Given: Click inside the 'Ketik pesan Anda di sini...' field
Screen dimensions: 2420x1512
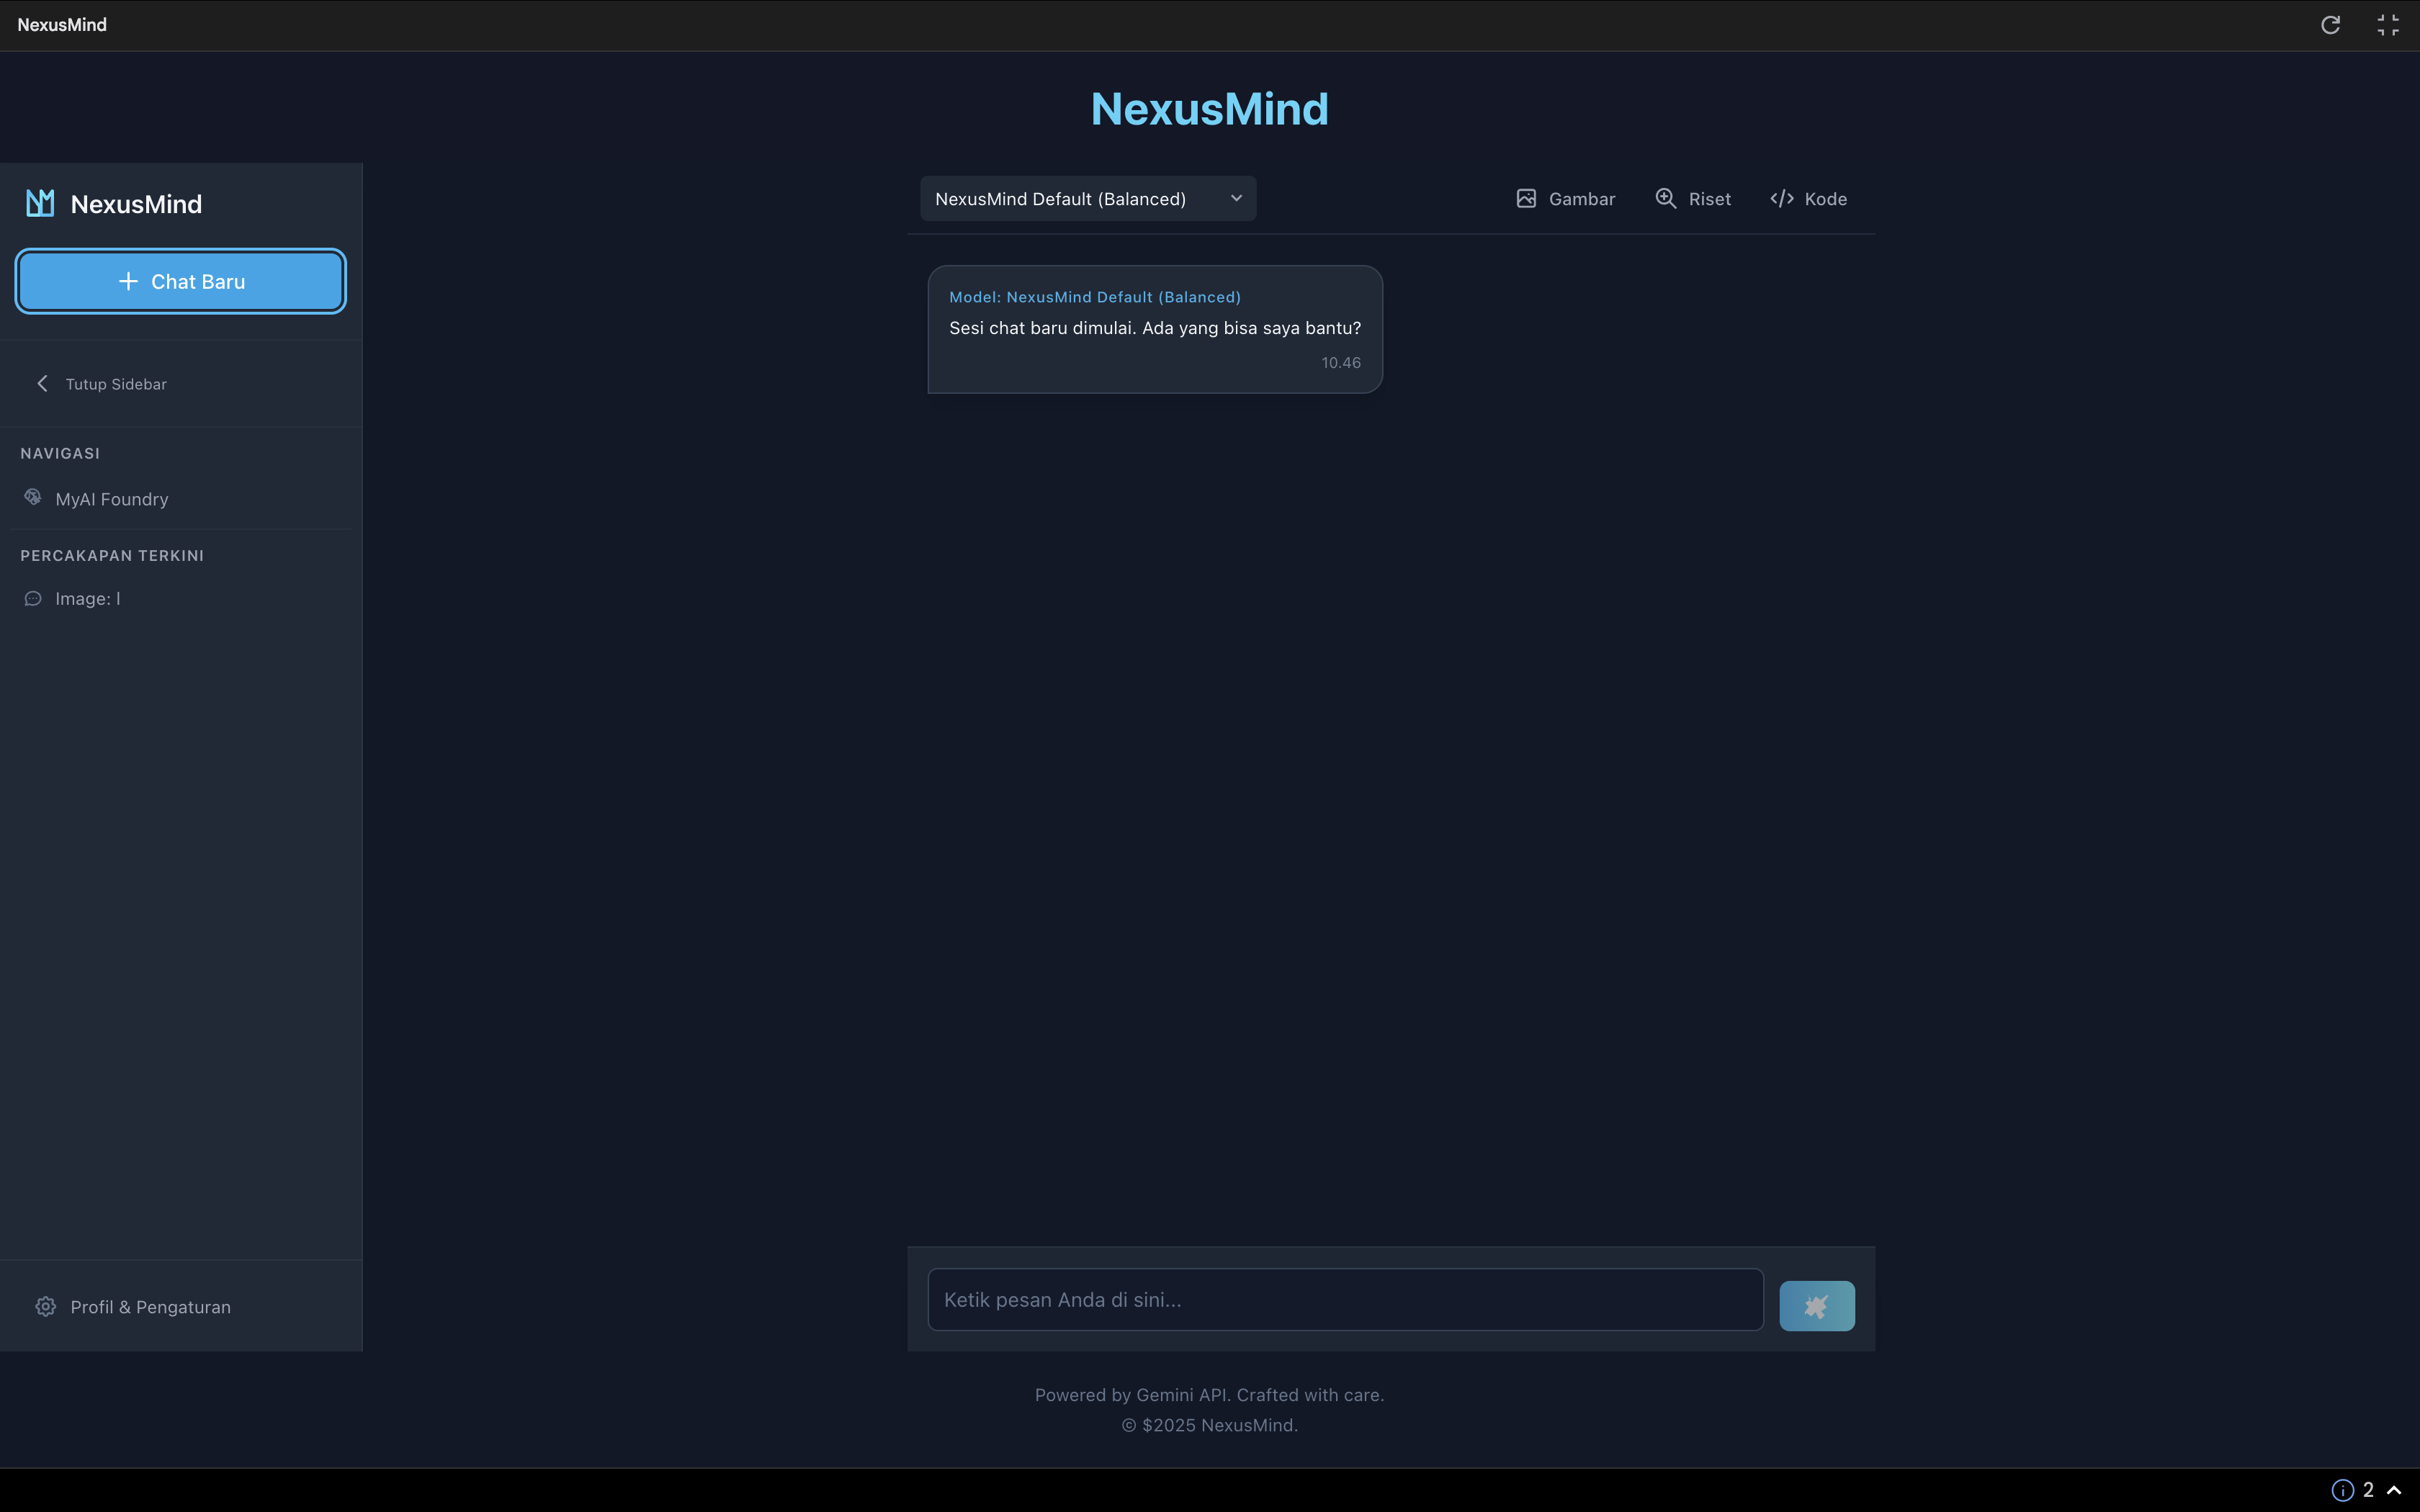Looking at the screenshot, I should (1345, 1299).
